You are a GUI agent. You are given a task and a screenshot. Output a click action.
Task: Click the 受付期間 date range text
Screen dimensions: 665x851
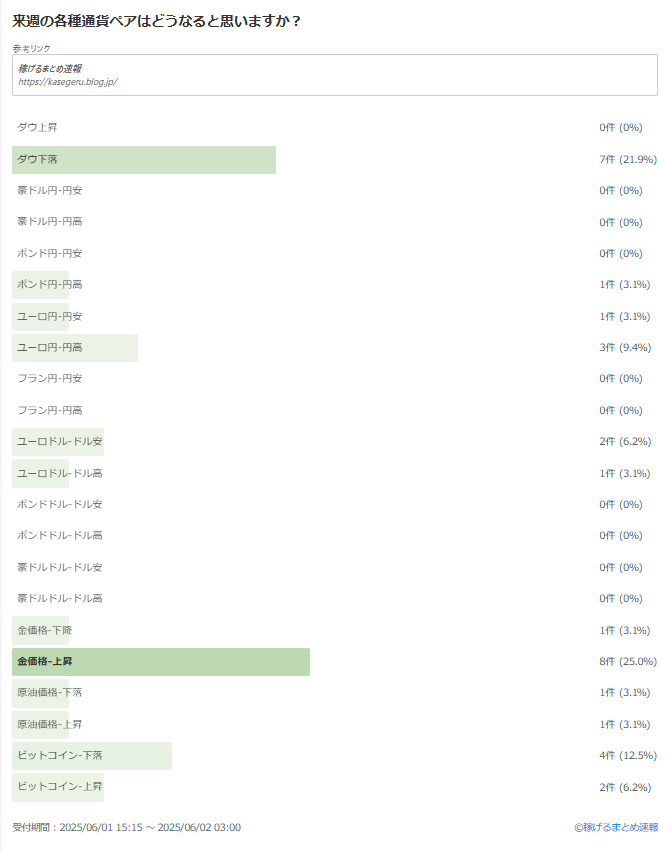point(126,828)
